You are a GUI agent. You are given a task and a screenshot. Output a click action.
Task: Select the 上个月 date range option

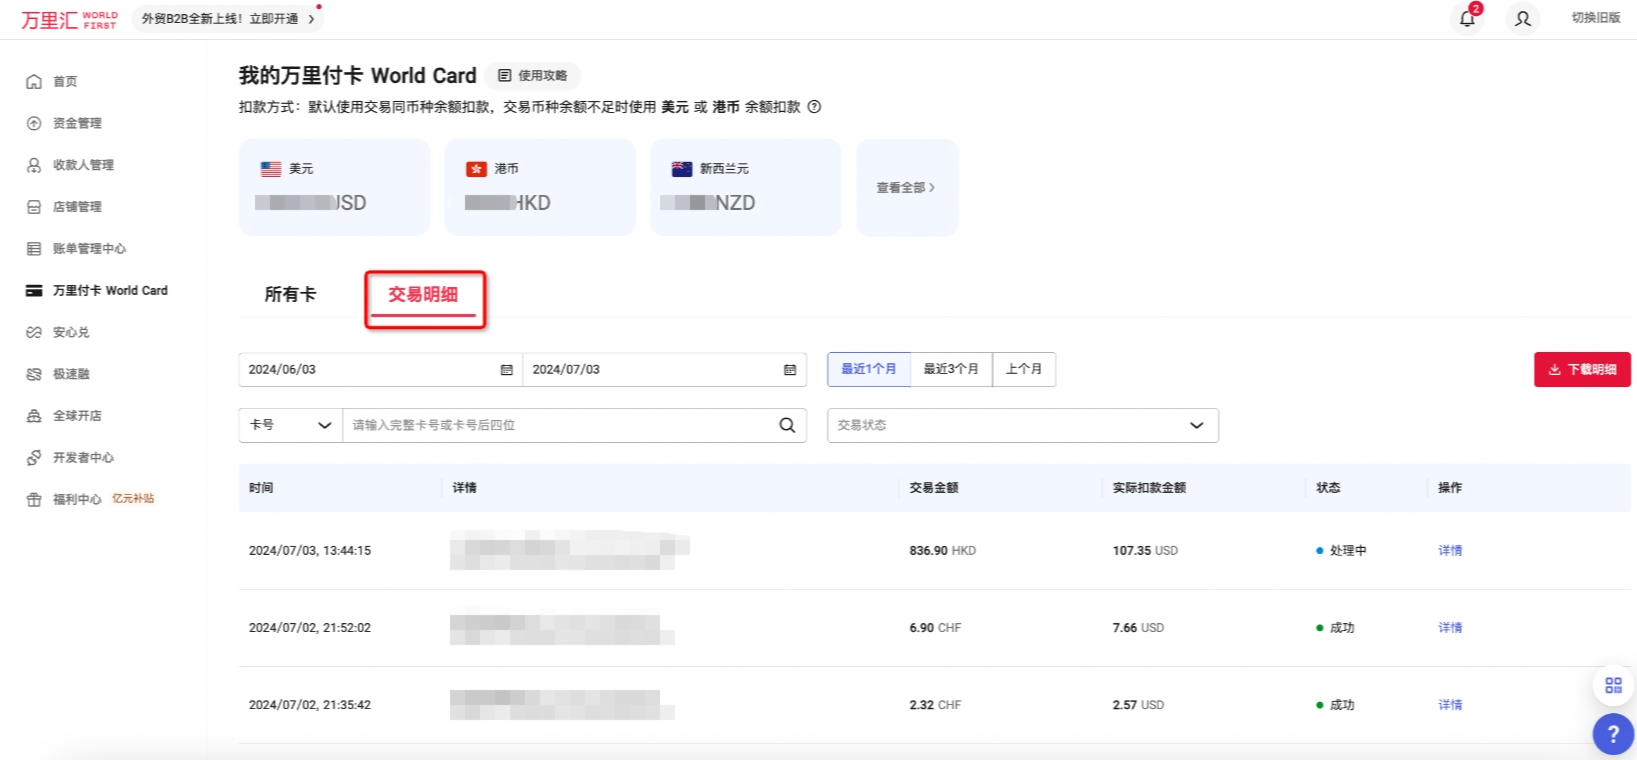click(x=1023, y=369)
